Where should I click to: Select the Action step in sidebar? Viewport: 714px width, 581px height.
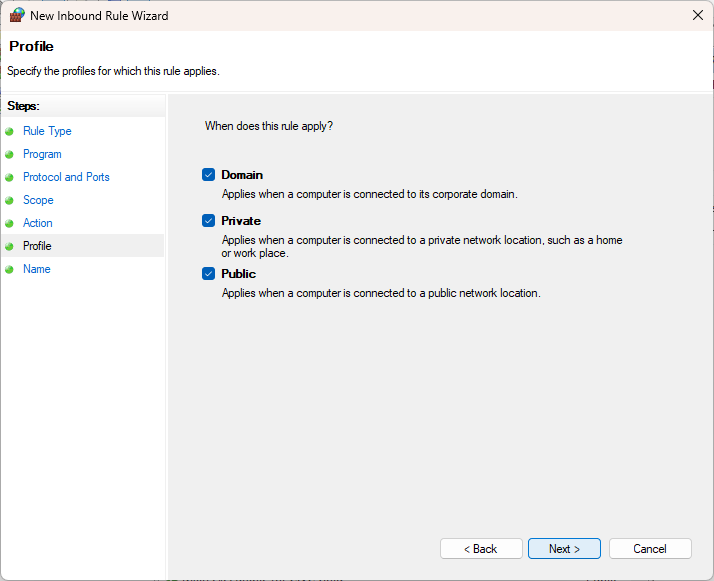pos(38,223)
